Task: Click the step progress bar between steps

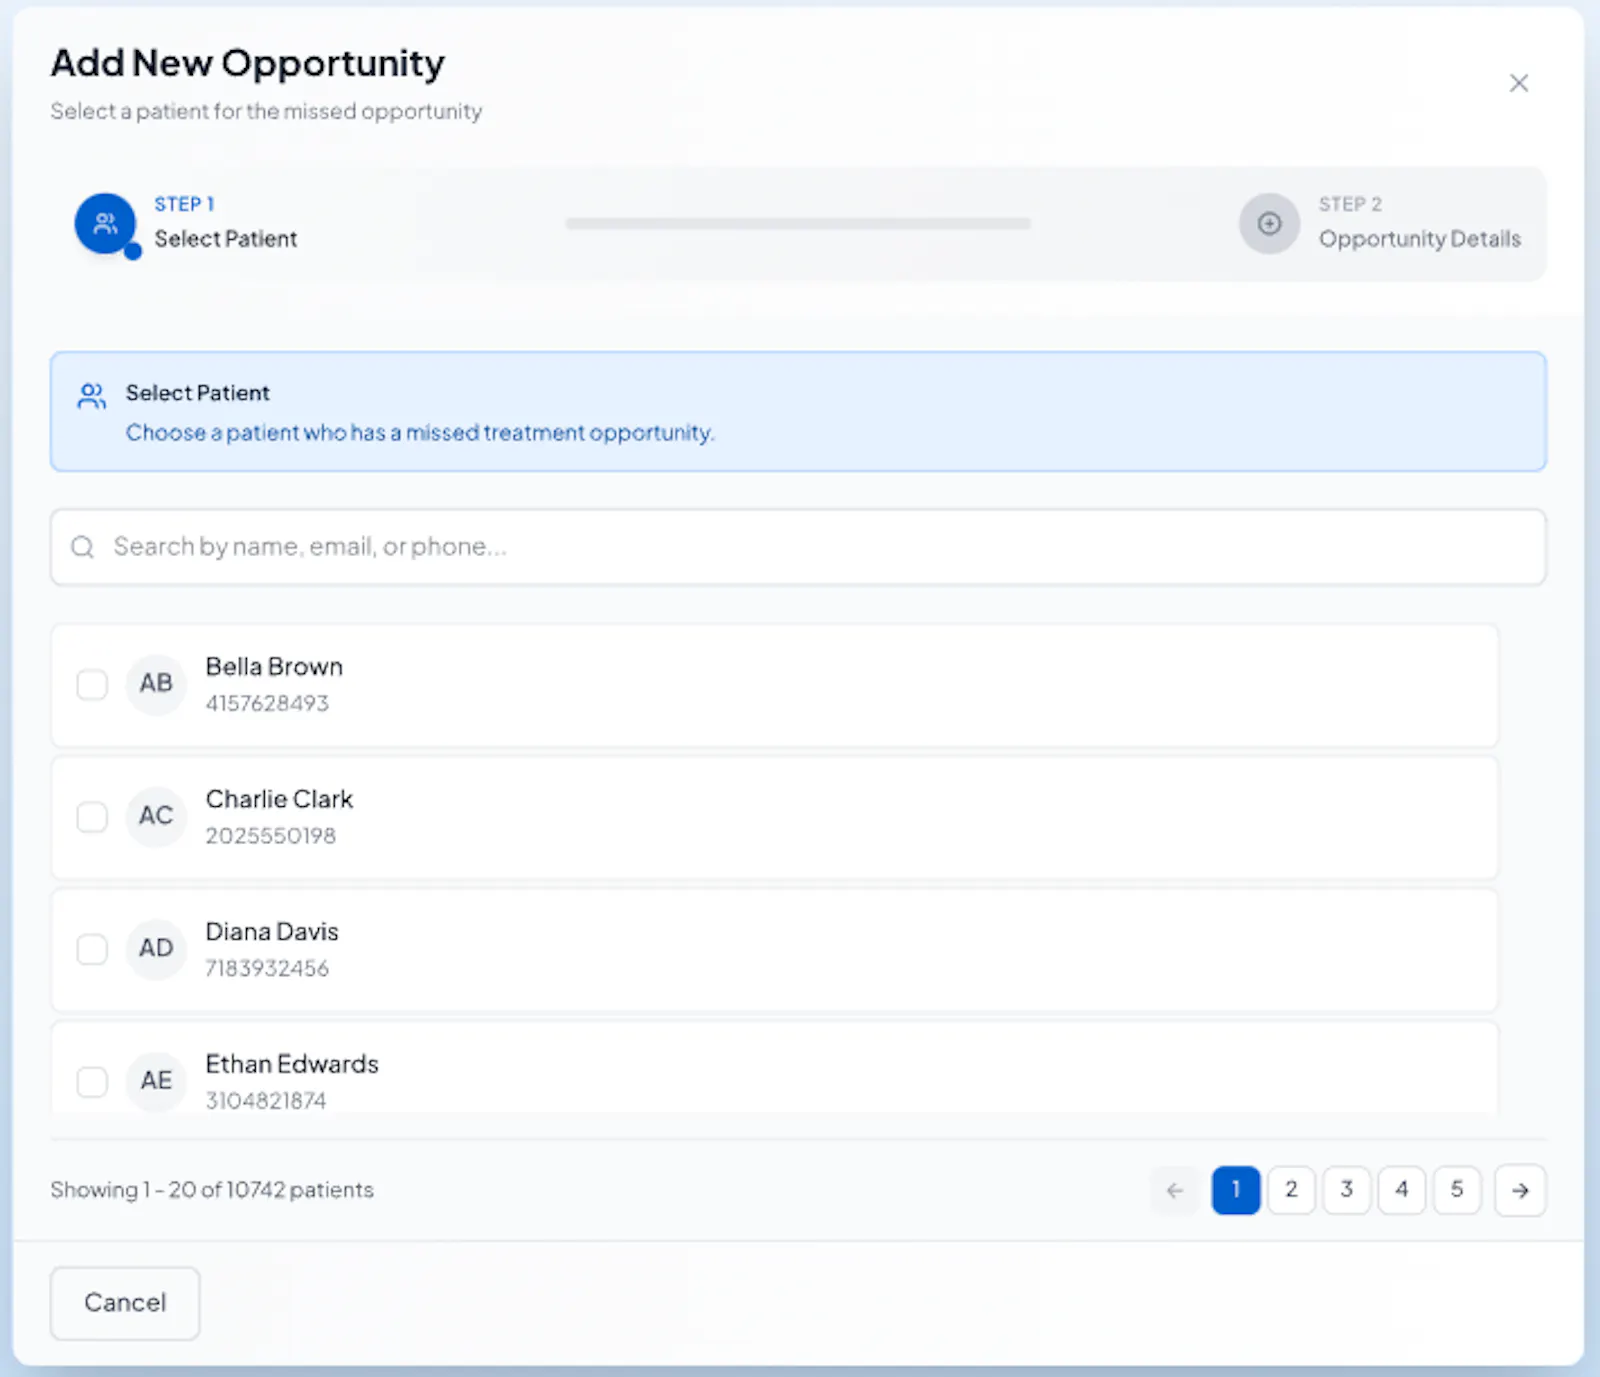Action: [x=798, y=223]
